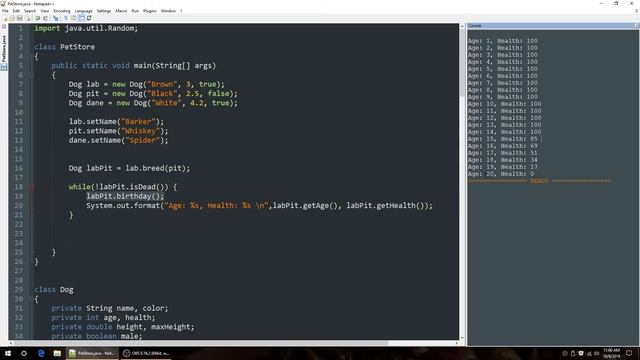Click the 'labPit.birthday();' line
Image resolution: width=640 pixels, height=360 pixels.
tap(125, 196)
